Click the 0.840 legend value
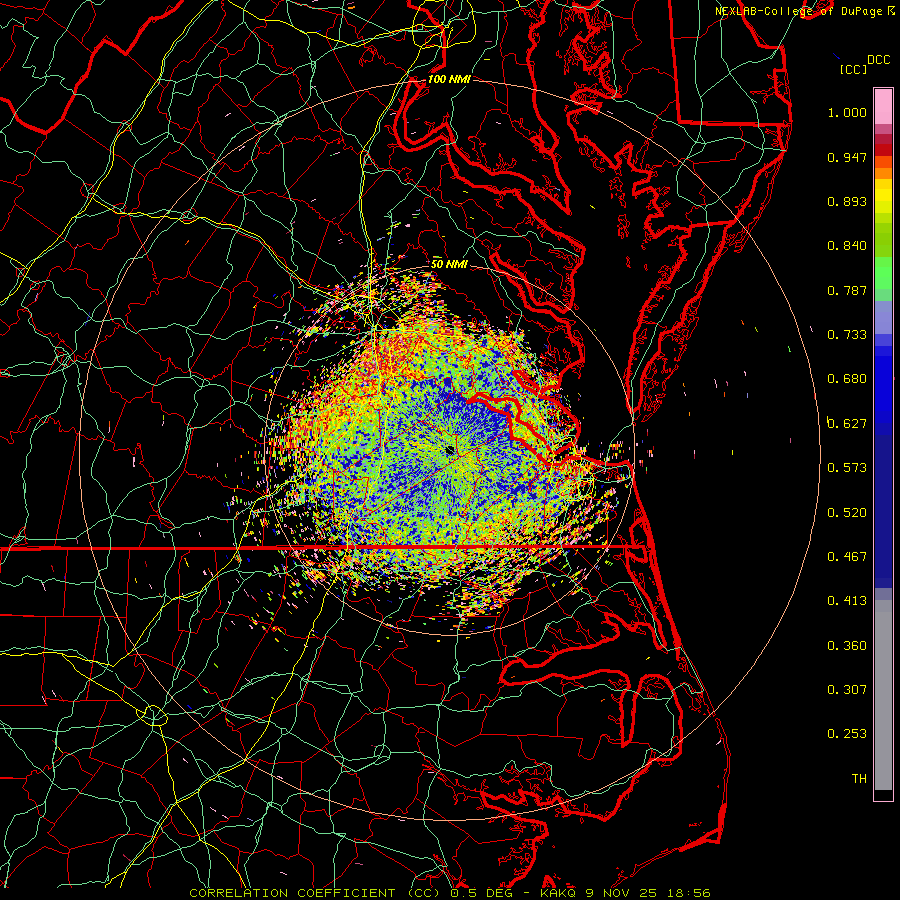This screenshot has width=900, height=900. coord(847,246)
